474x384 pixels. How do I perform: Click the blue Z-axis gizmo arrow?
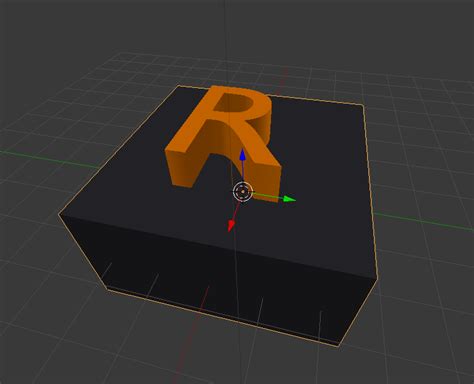point(243,156)
